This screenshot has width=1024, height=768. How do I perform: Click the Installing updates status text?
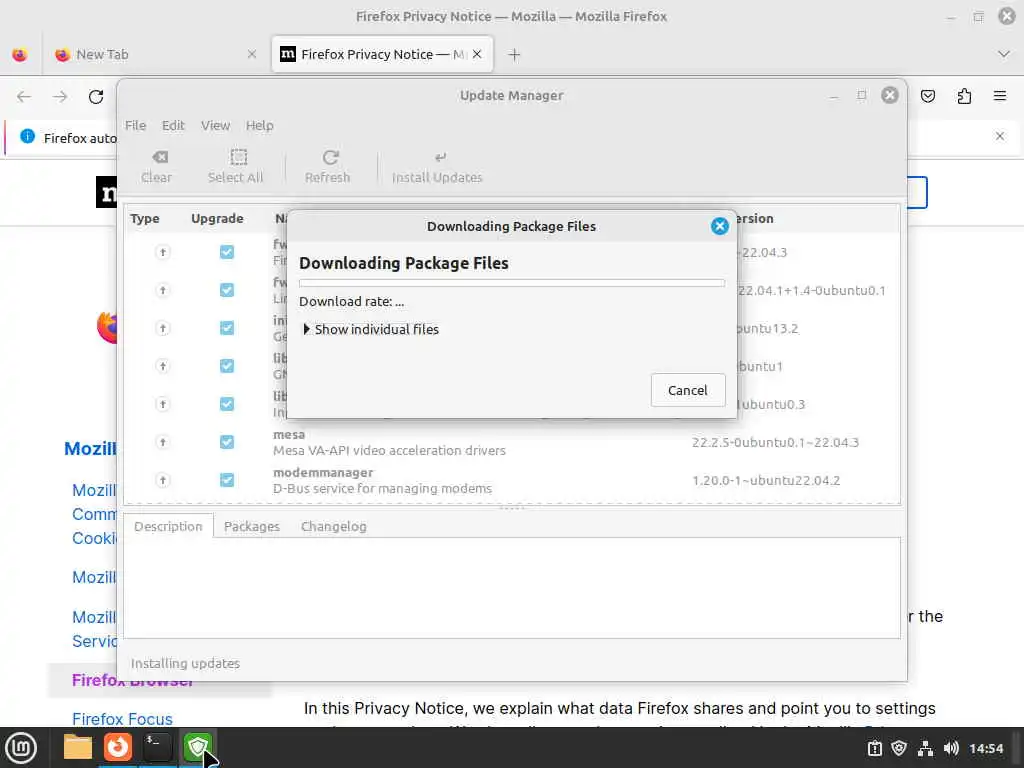click(185, 664)
